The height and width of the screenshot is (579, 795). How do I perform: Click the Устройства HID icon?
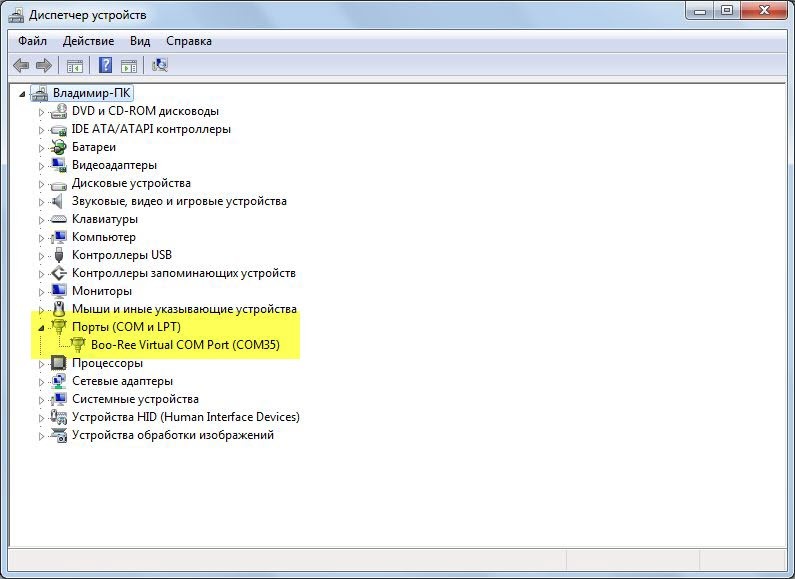[x=59, y=417]
